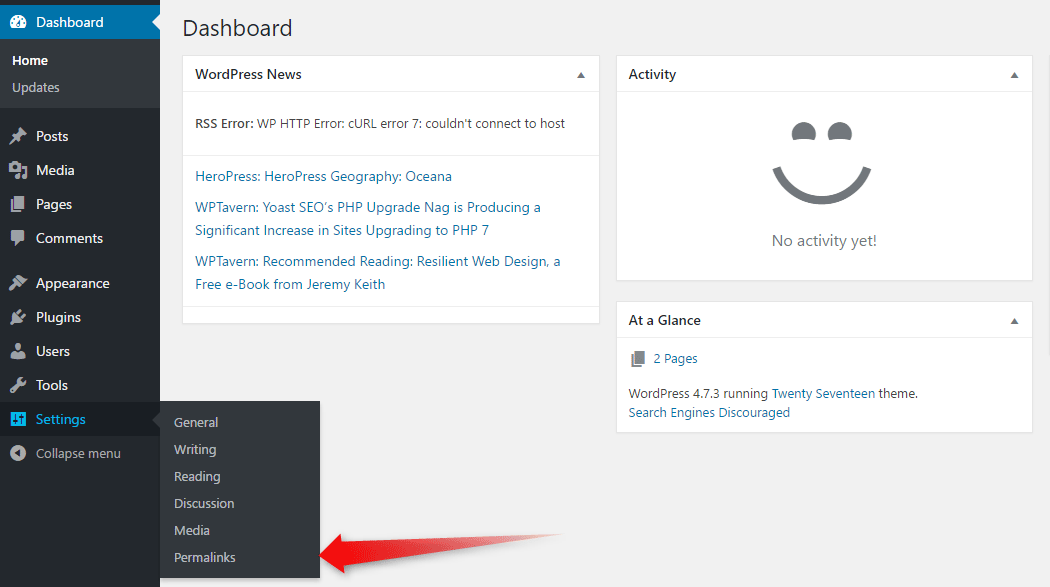This screenshot has width=1050, height=587.
Task: Open the HeroPress Geography: Oceana link
Action: coord(323,176)
